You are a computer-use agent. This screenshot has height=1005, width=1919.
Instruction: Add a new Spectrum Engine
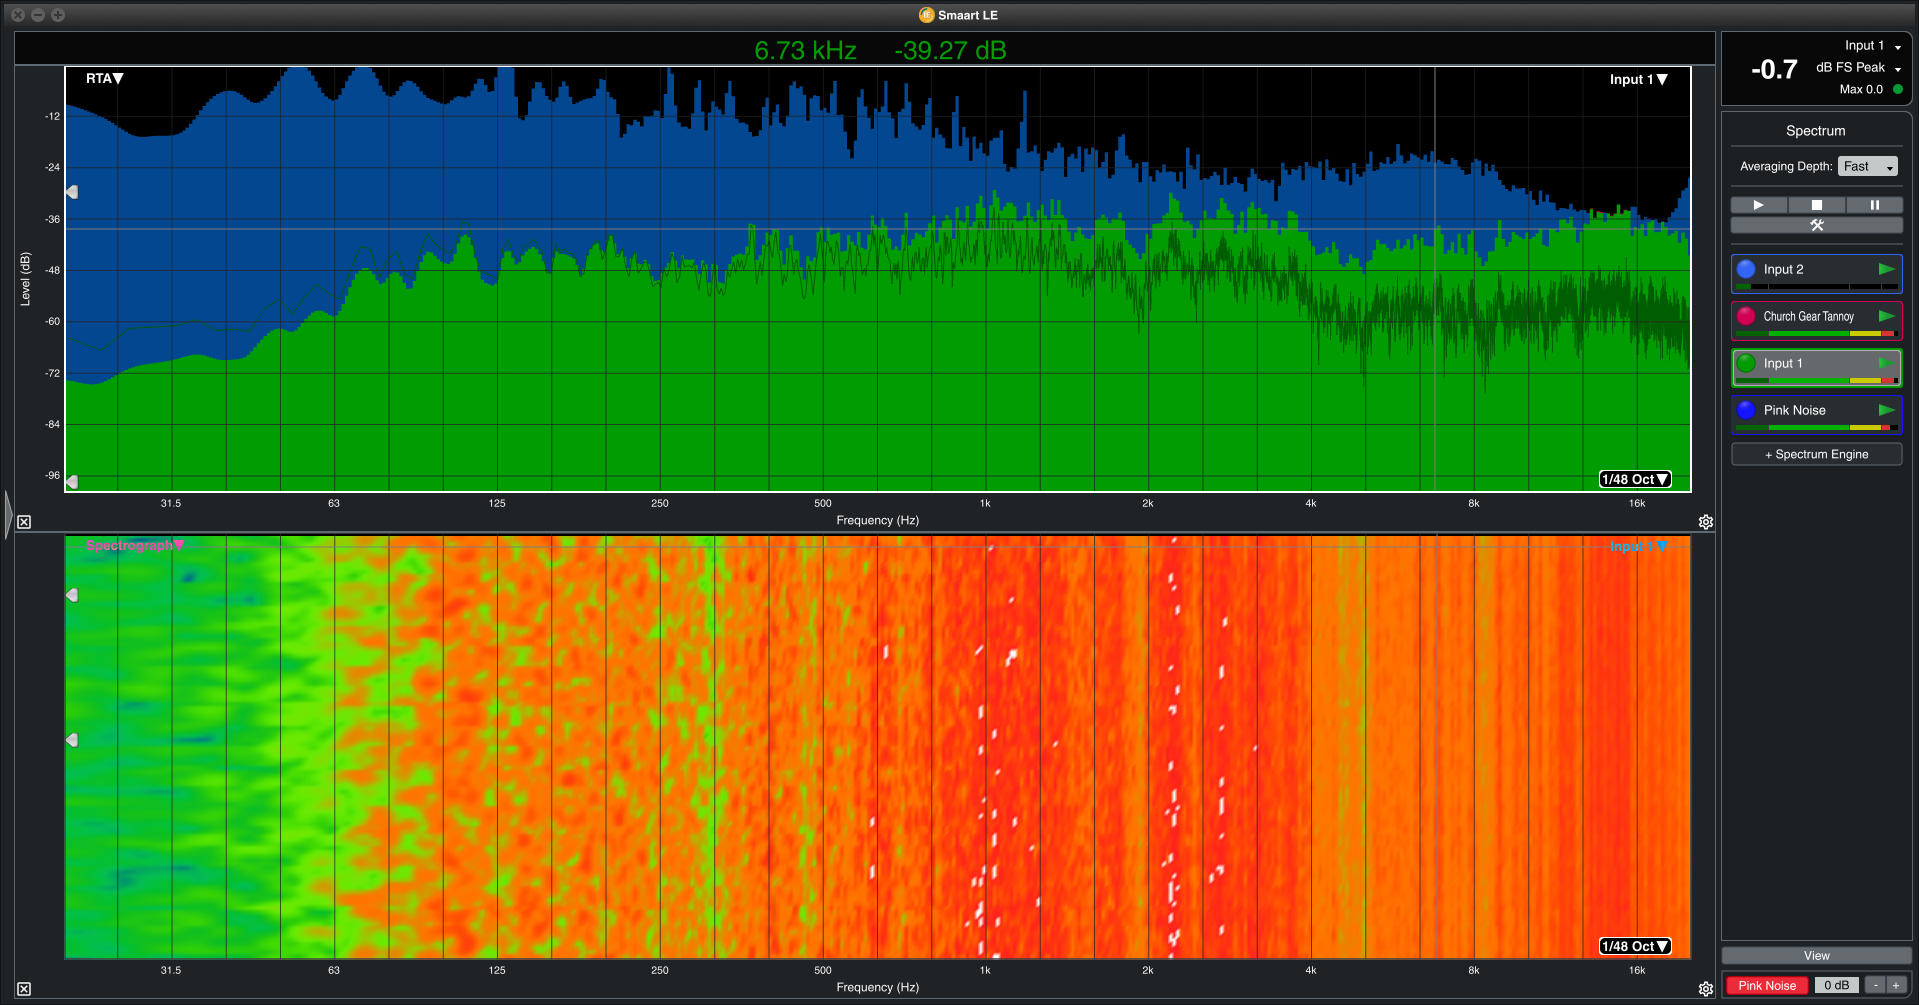tap(1816, 454)
